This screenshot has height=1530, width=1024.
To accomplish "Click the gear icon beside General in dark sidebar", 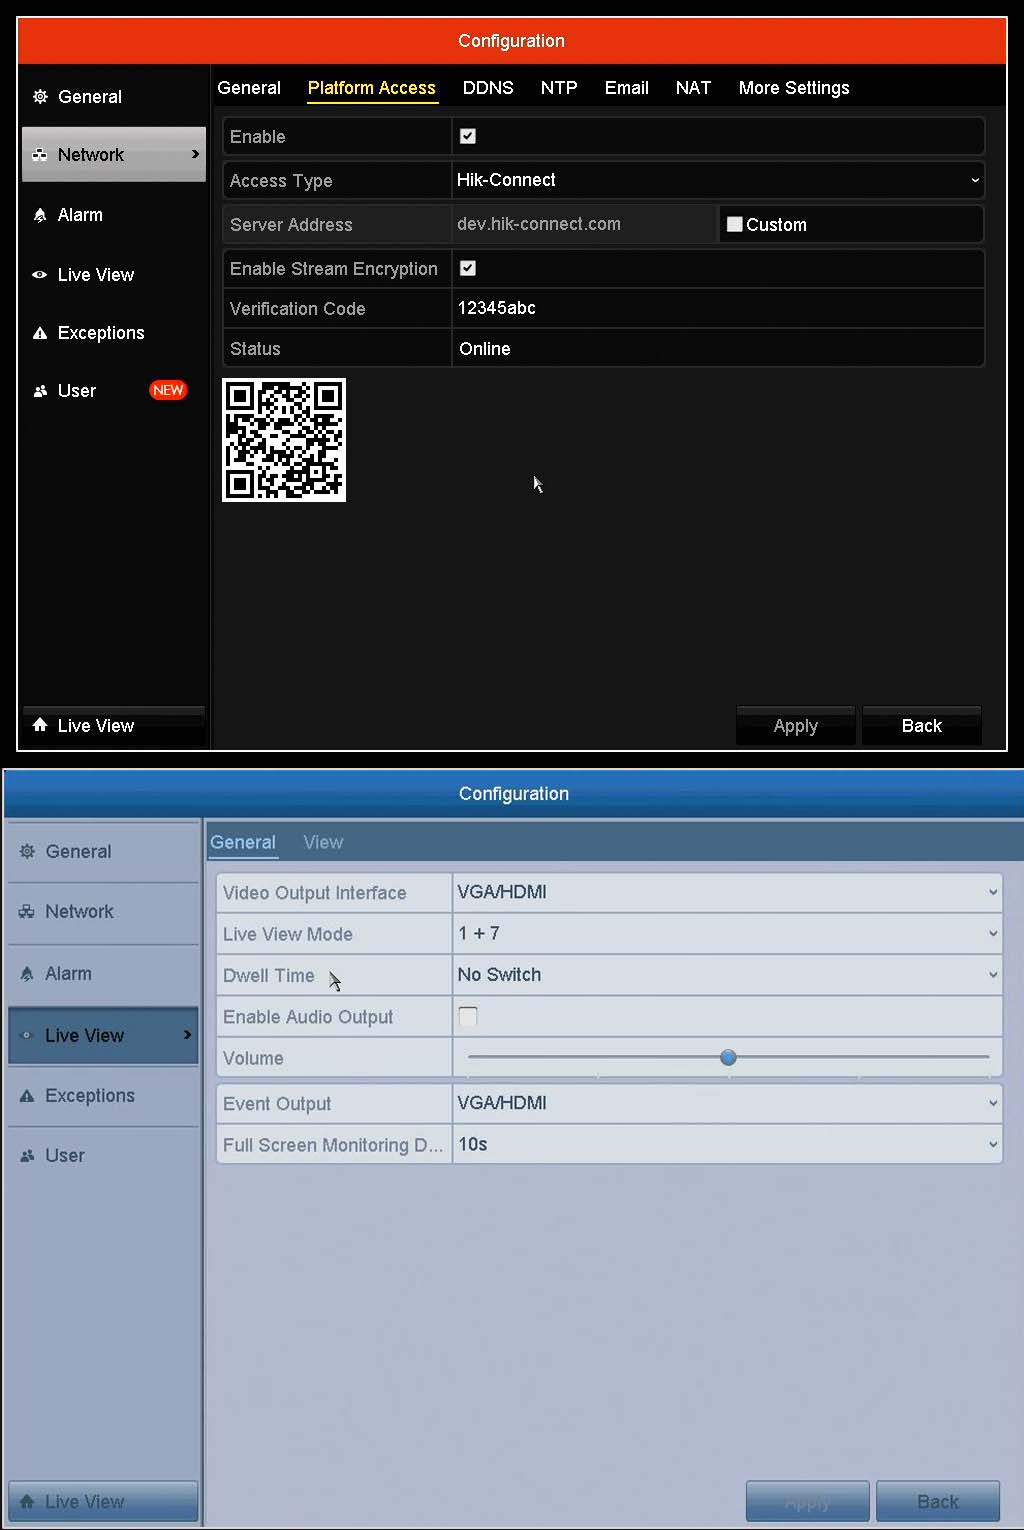I will [x=40, y=97].
